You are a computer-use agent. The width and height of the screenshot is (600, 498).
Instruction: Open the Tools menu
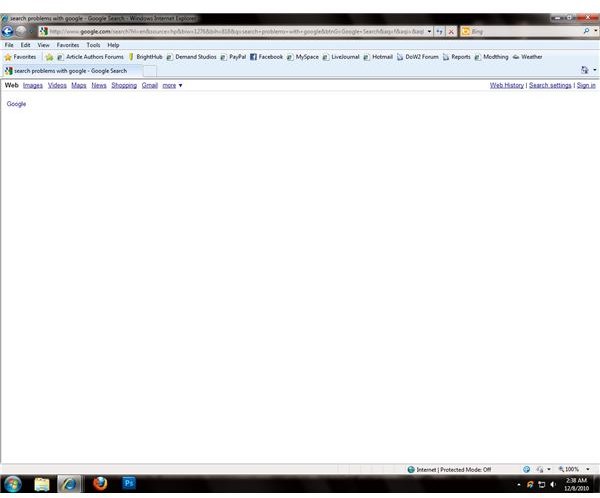[93, 45]
